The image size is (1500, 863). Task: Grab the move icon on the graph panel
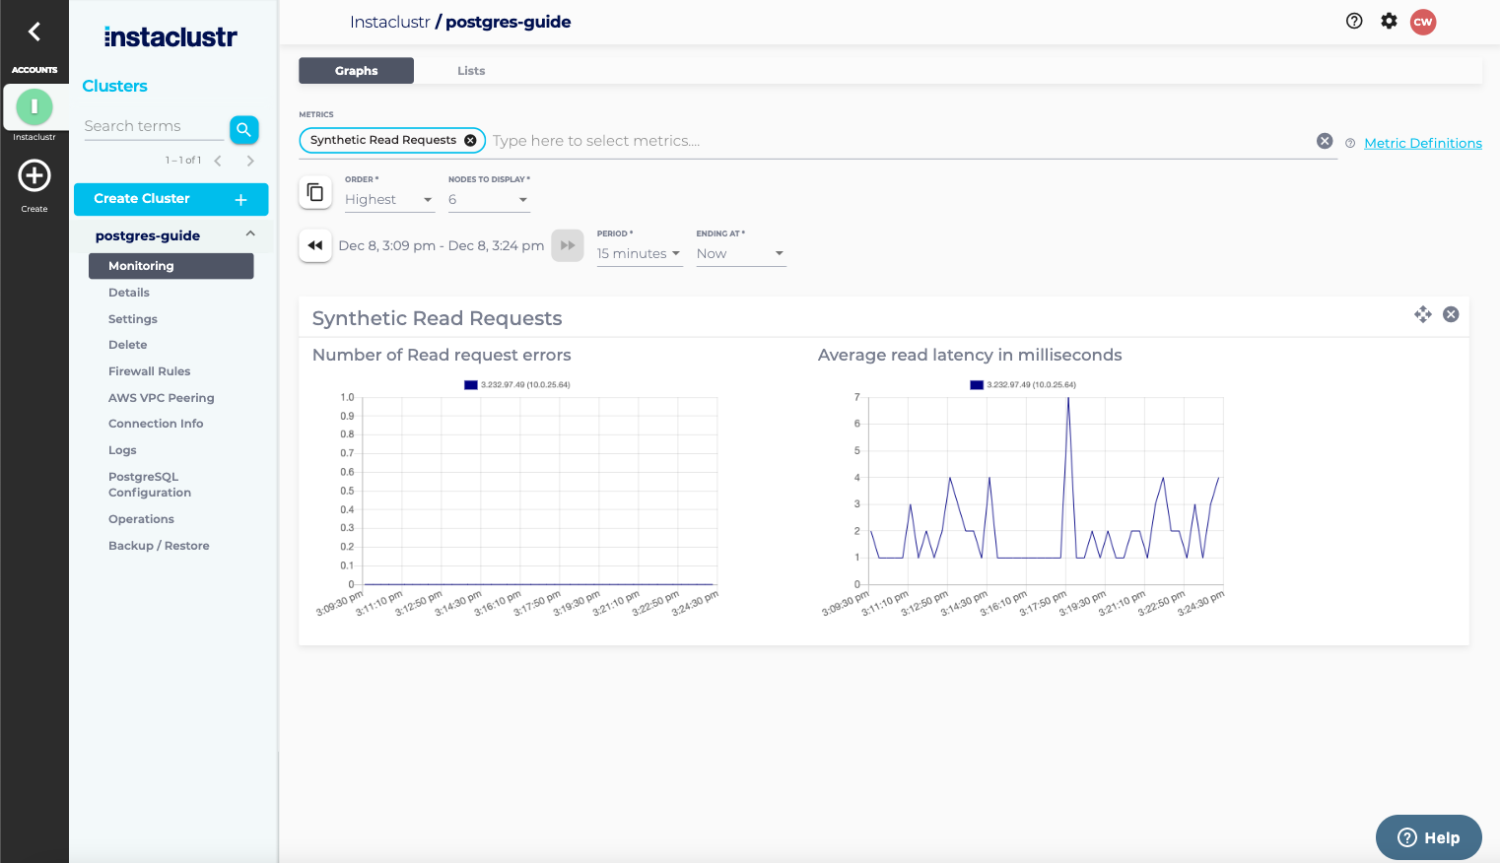coord(1423,314)
